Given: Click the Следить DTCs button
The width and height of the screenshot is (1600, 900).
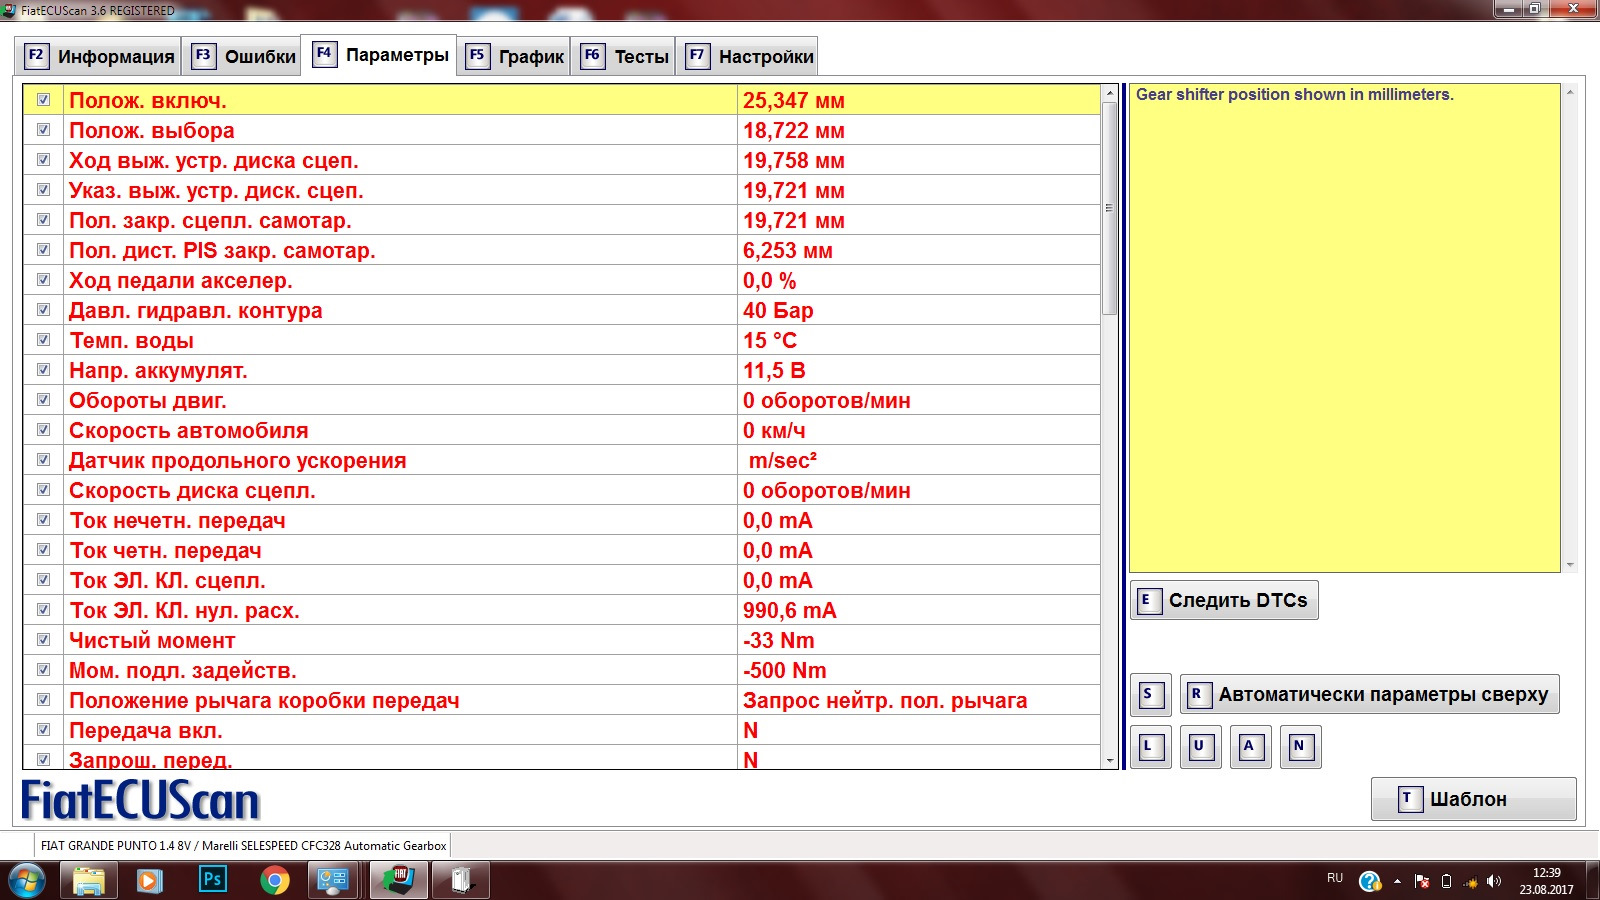Looking at the screenshot, I should click(1224, 600).
